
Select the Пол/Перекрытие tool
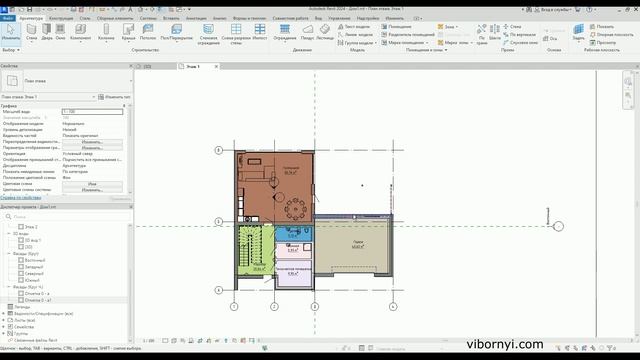click(176, 32)
